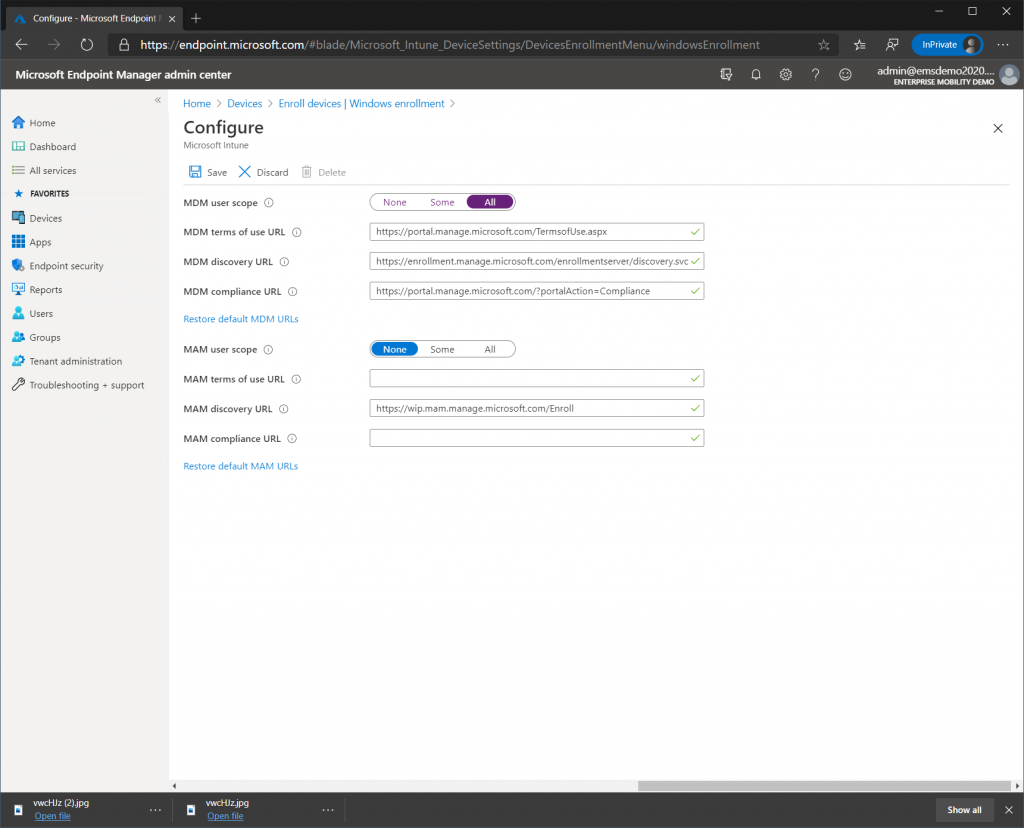Image resolution: width=1024 pixels, height=828 pixels.
Task: Open file vwcHJz.jpg download
Action: [225, 816]
